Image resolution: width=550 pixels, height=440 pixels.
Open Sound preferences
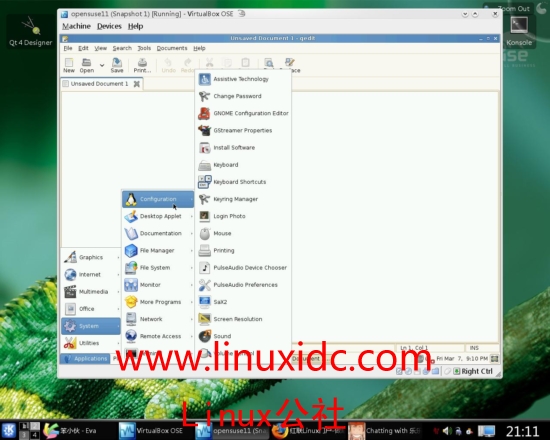point(243,336)
